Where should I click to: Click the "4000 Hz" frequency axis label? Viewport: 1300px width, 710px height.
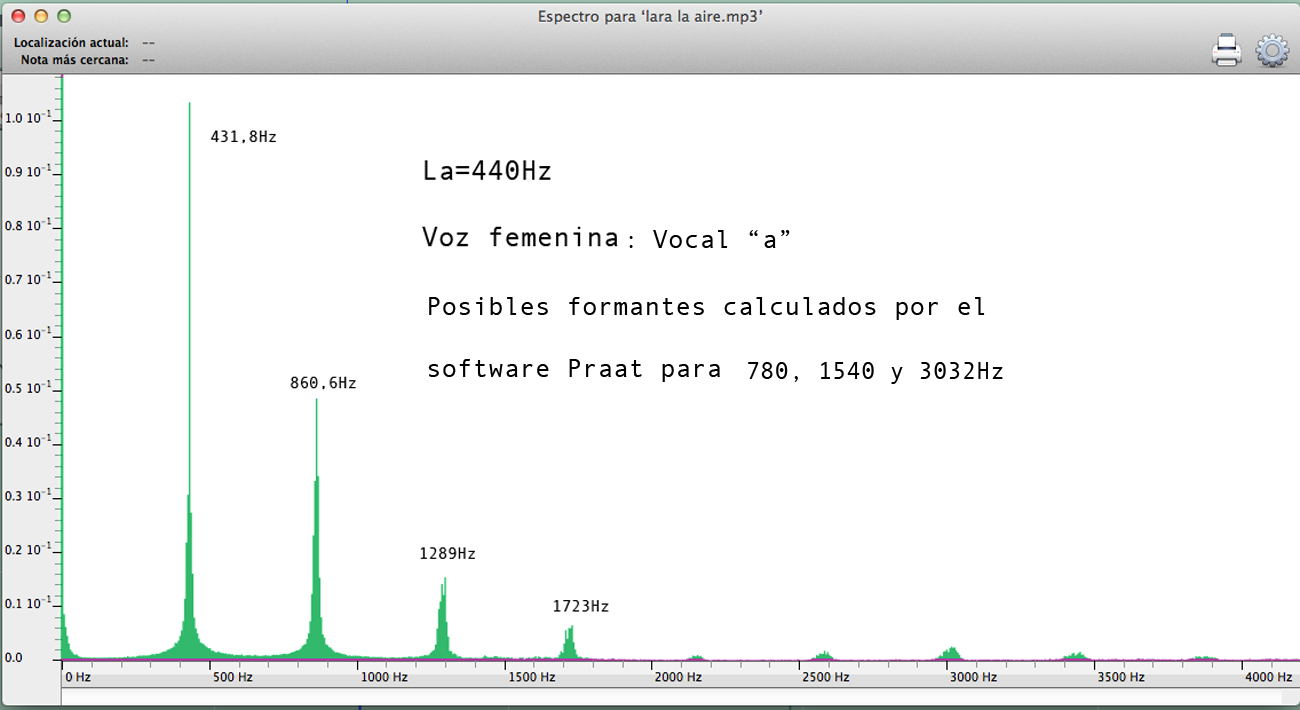tap(1268, 677)
